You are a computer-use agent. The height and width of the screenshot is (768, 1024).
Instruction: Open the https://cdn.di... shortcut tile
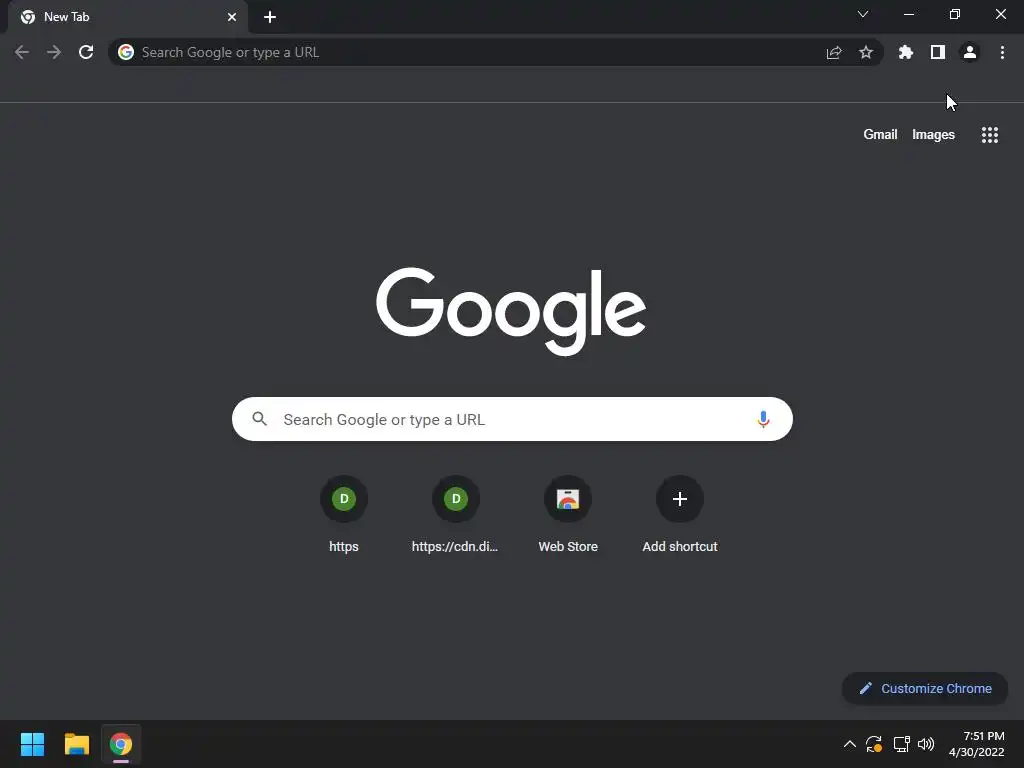456,515
